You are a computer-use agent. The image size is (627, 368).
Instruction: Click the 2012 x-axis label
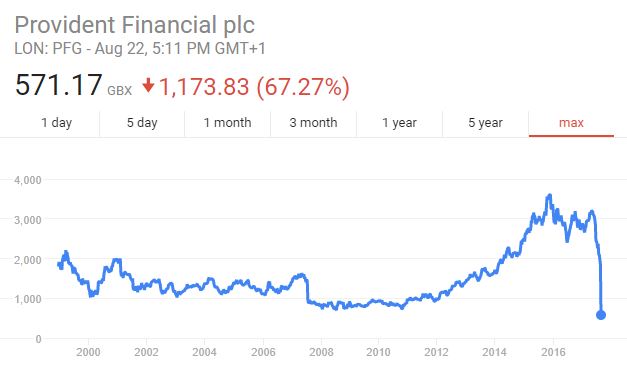coord(436,352)
